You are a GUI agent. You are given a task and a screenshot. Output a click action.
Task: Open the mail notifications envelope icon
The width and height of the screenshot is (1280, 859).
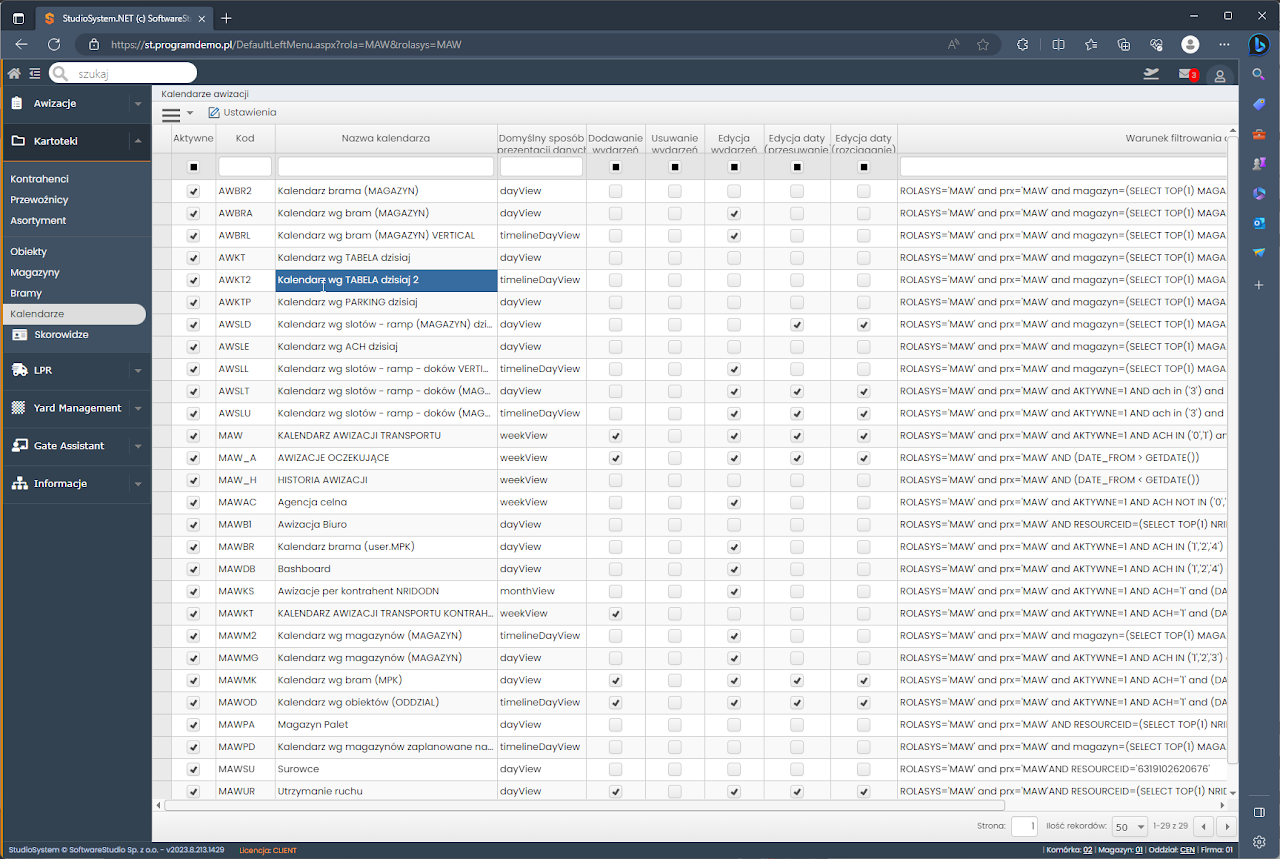click(x=1185, y=74)
